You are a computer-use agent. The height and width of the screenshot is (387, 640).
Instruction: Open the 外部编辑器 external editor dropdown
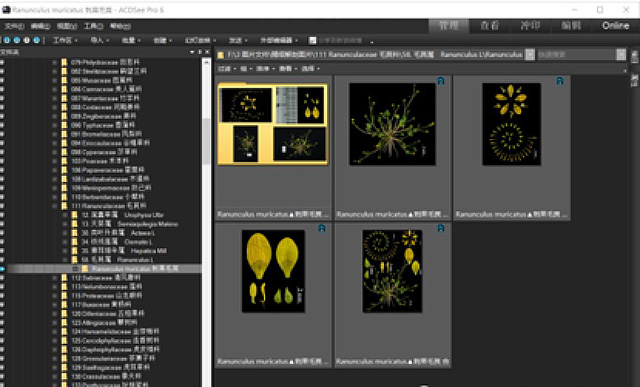(279, 40)
